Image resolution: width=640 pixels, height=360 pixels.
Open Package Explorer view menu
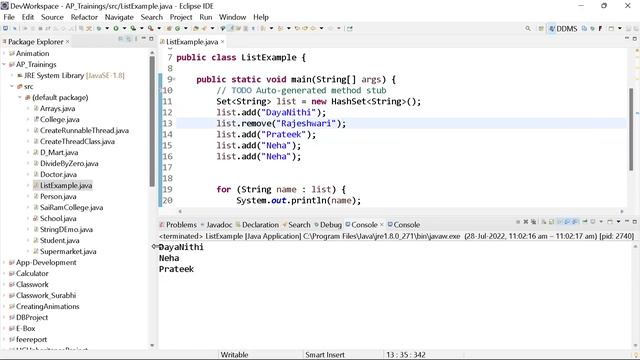[136, 39]
